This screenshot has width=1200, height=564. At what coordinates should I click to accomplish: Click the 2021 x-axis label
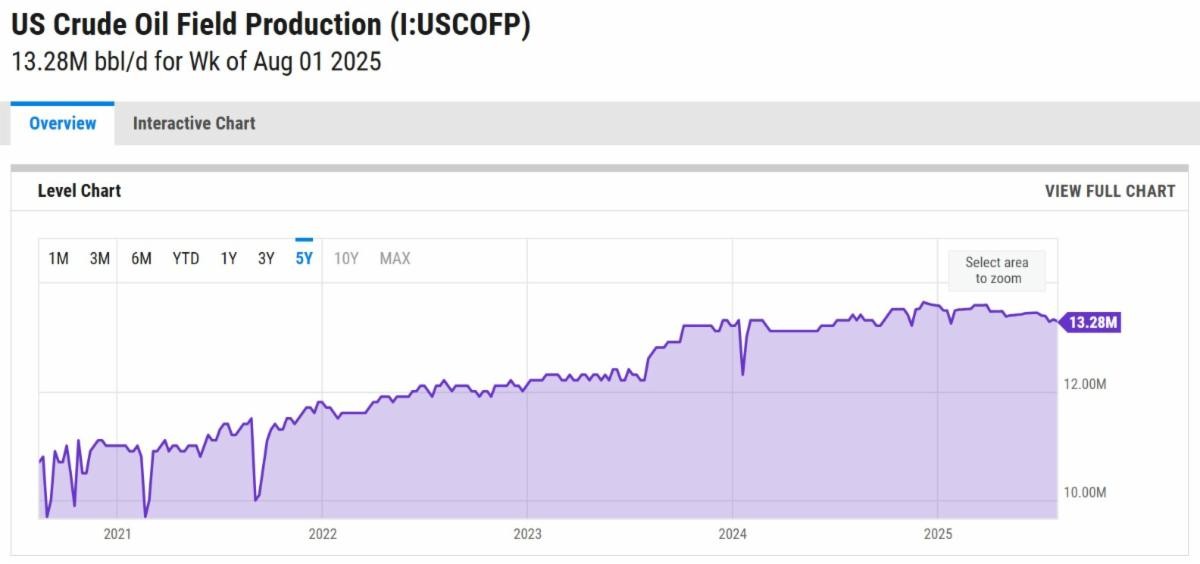click(x=118, y=534)
